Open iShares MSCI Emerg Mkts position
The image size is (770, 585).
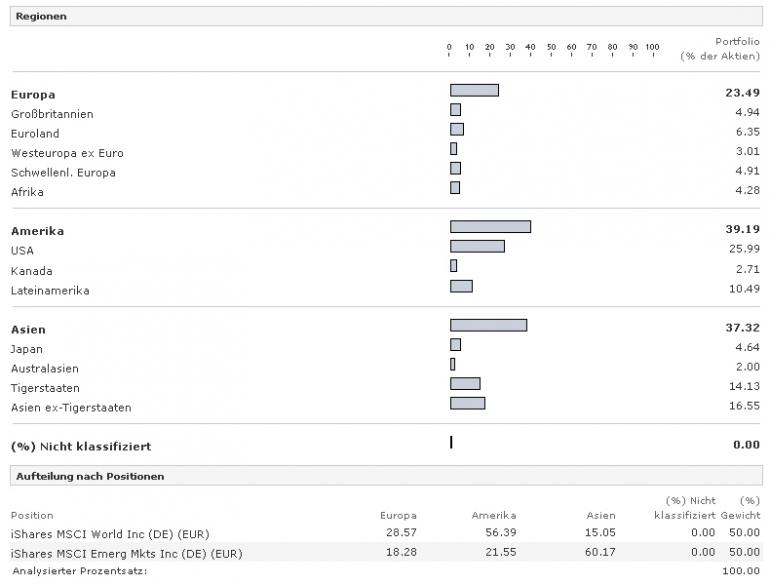126,553
